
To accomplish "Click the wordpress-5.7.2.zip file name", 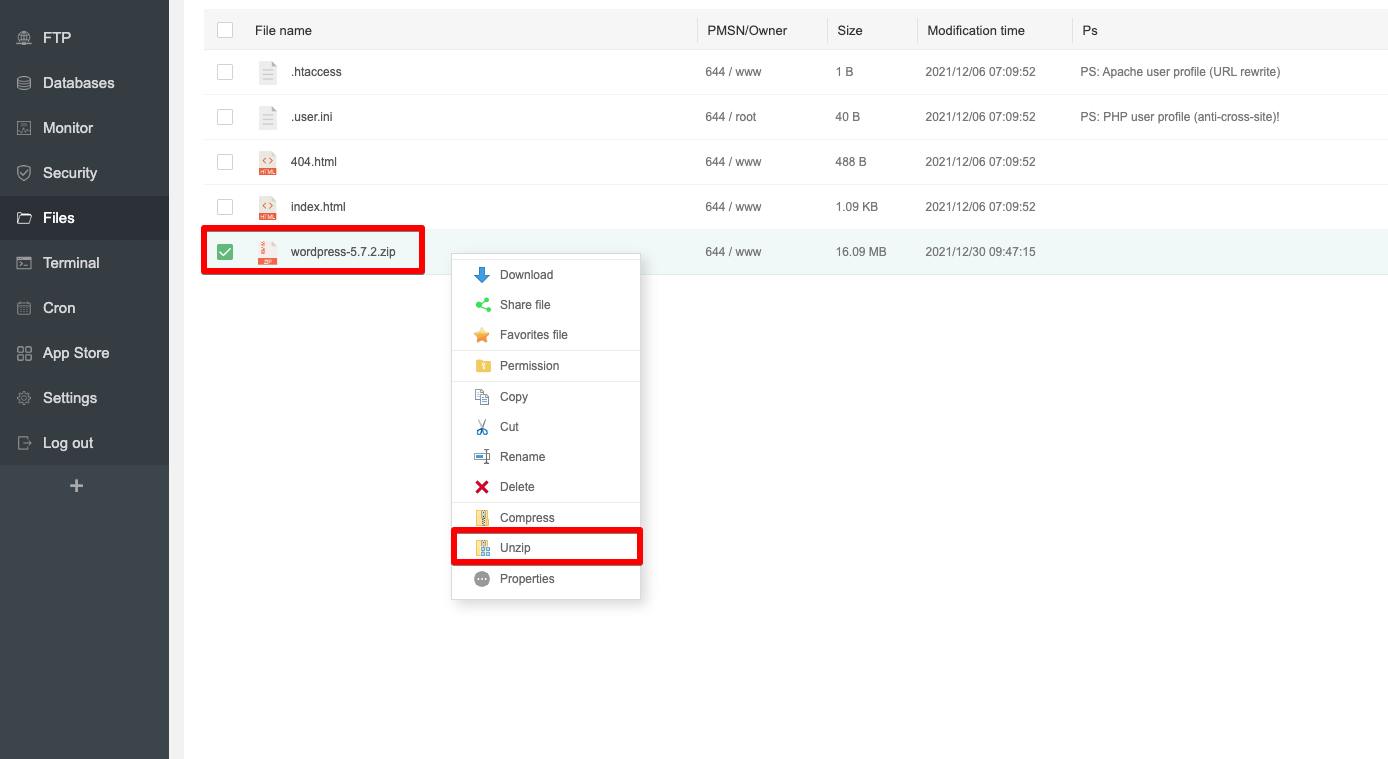I will (343, 252).
